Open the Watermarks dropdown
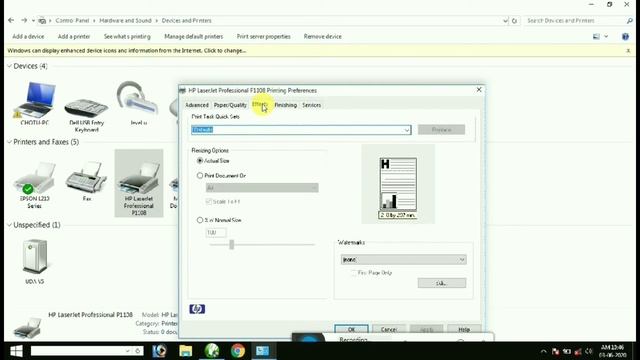Image resolution: width=640 pixels, height=360 pixels. tap(403, 260)
